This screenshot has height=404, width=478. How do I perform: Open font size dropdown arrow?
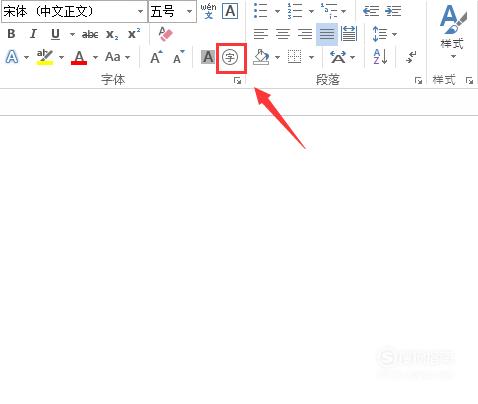[x=189, y=12]
